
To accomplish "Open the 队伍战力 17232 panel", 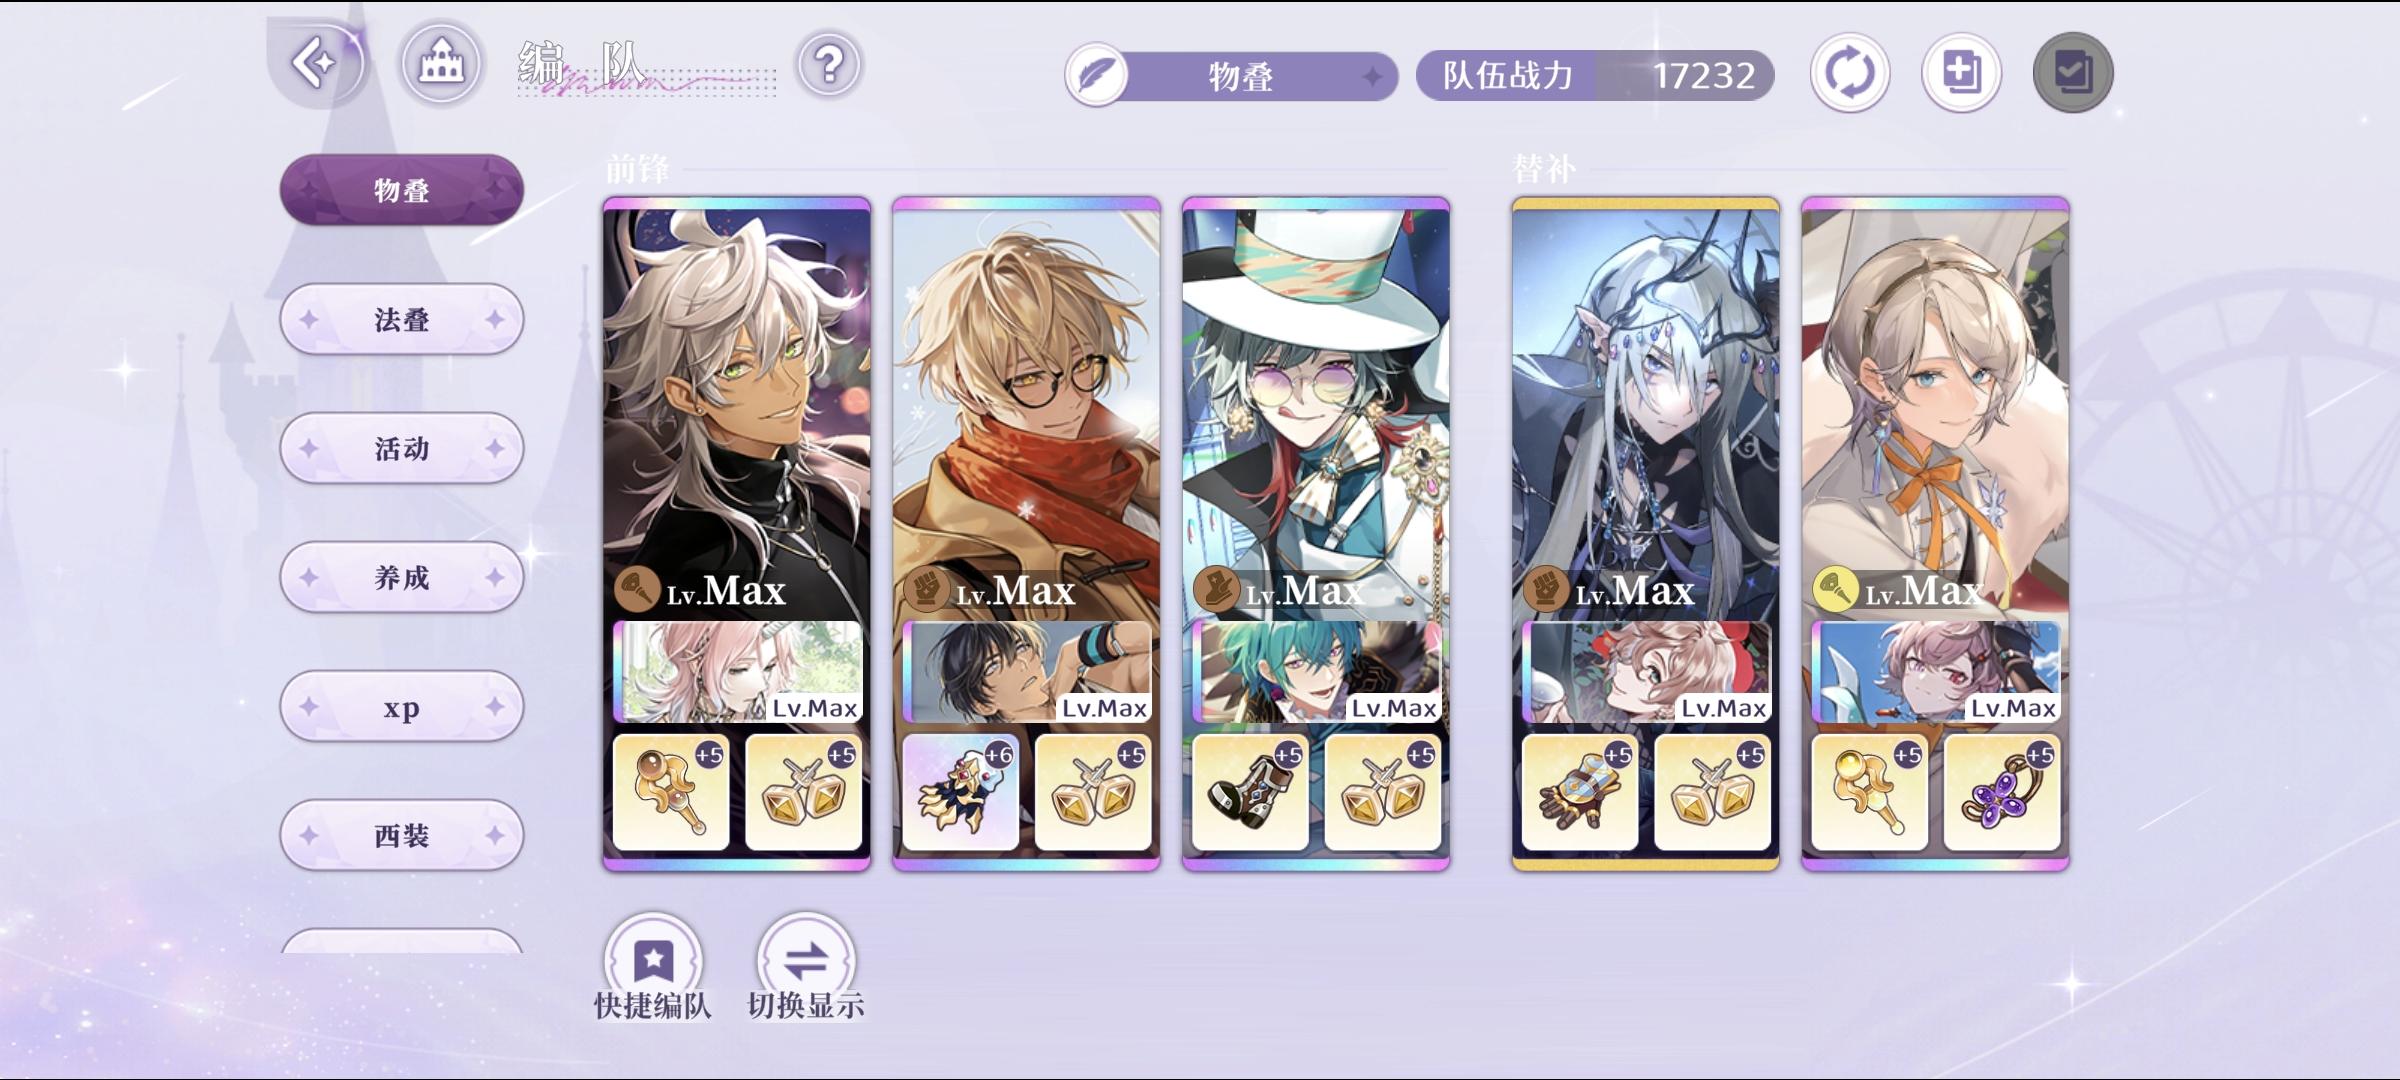I will [1595, 76].
